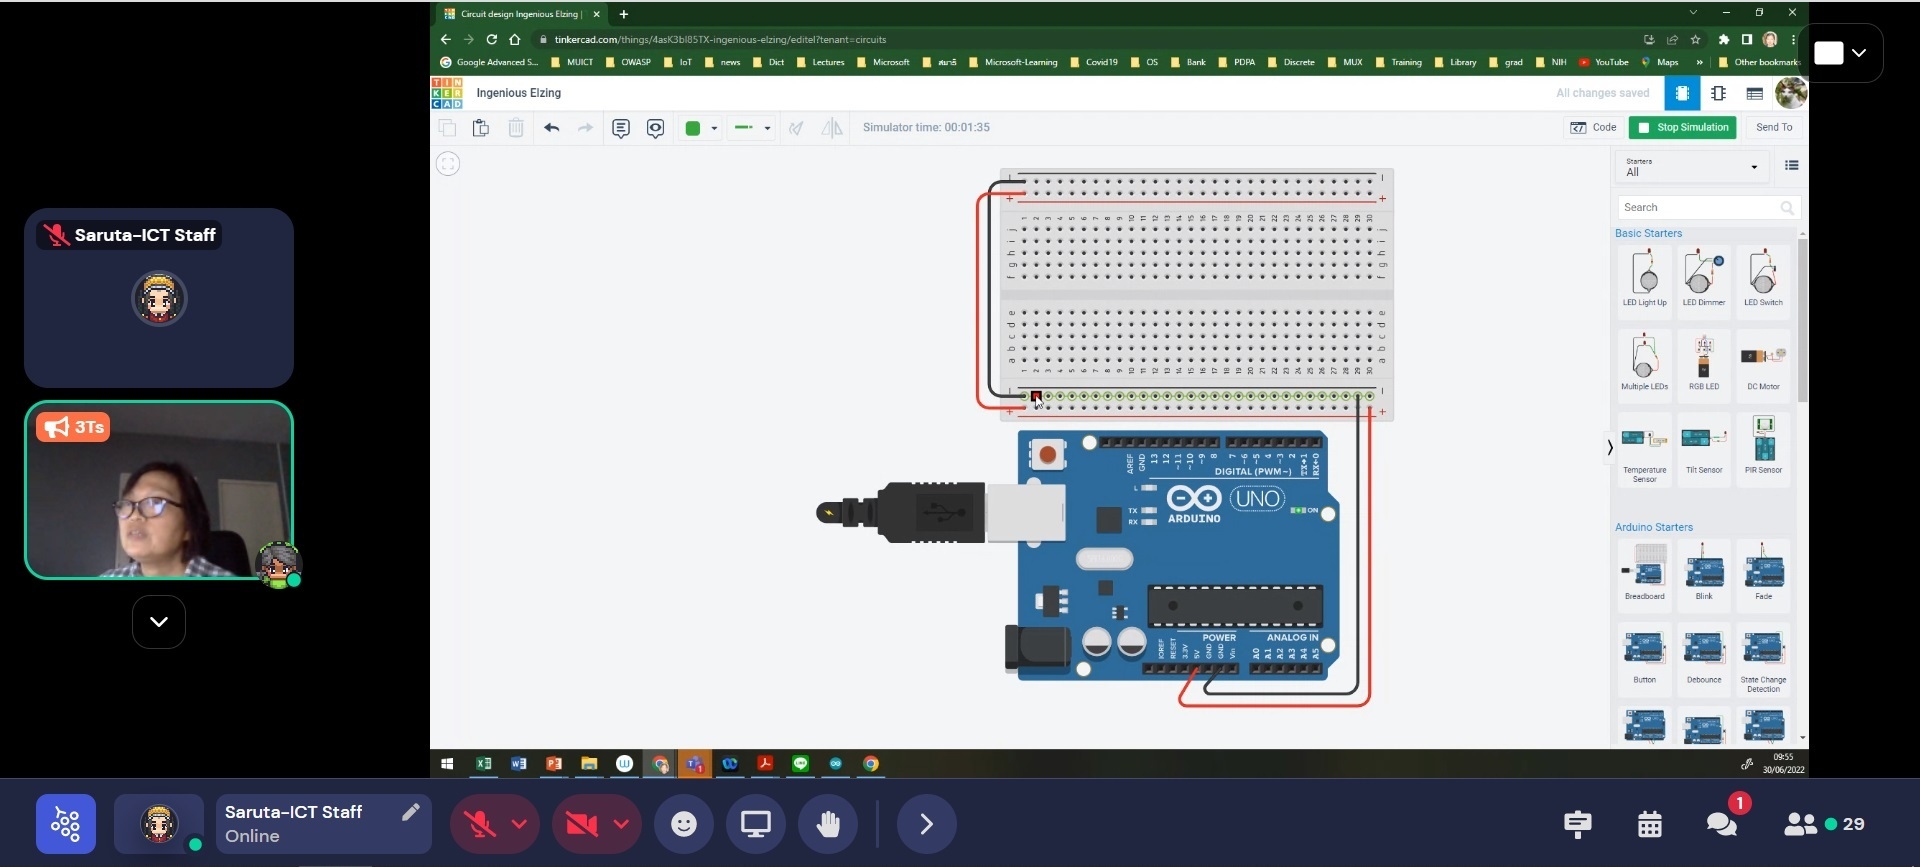Viewport: 1920px width, 867px height.
Task: Start screen sharing with monitor icon
Action: 756,824
